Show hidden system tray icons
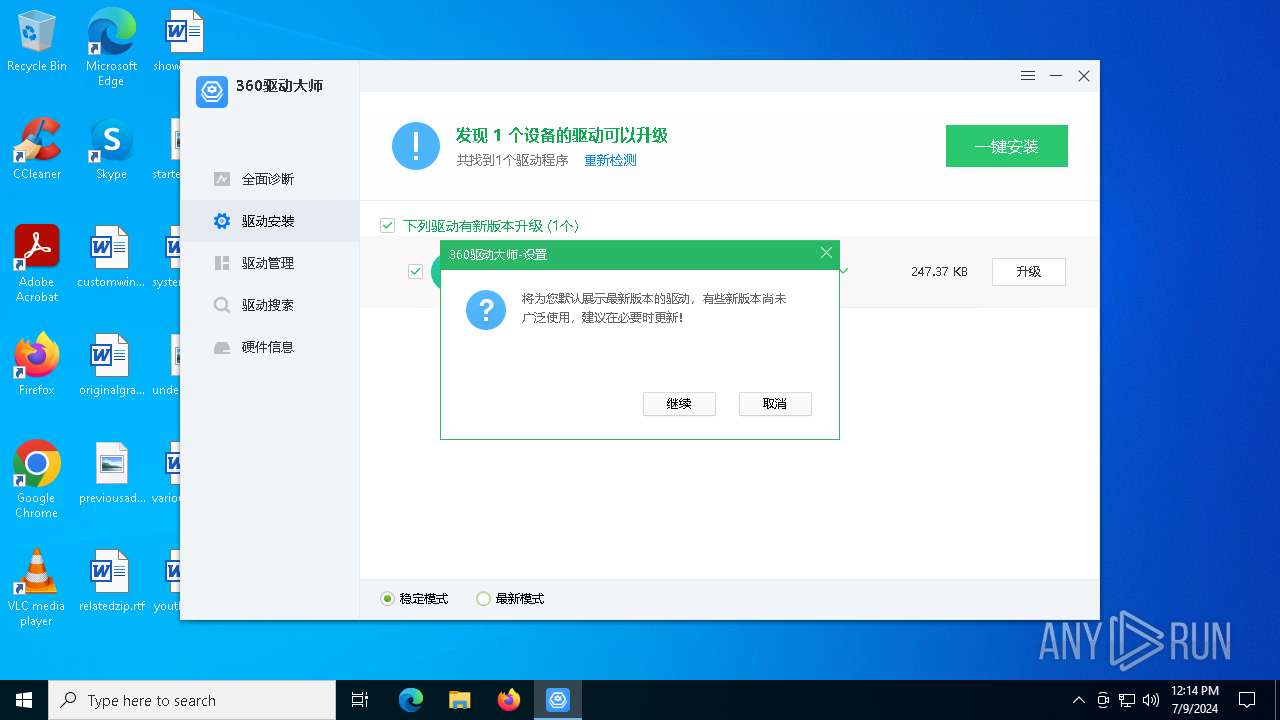The image size is (1280, 720). click(1078, 700)
